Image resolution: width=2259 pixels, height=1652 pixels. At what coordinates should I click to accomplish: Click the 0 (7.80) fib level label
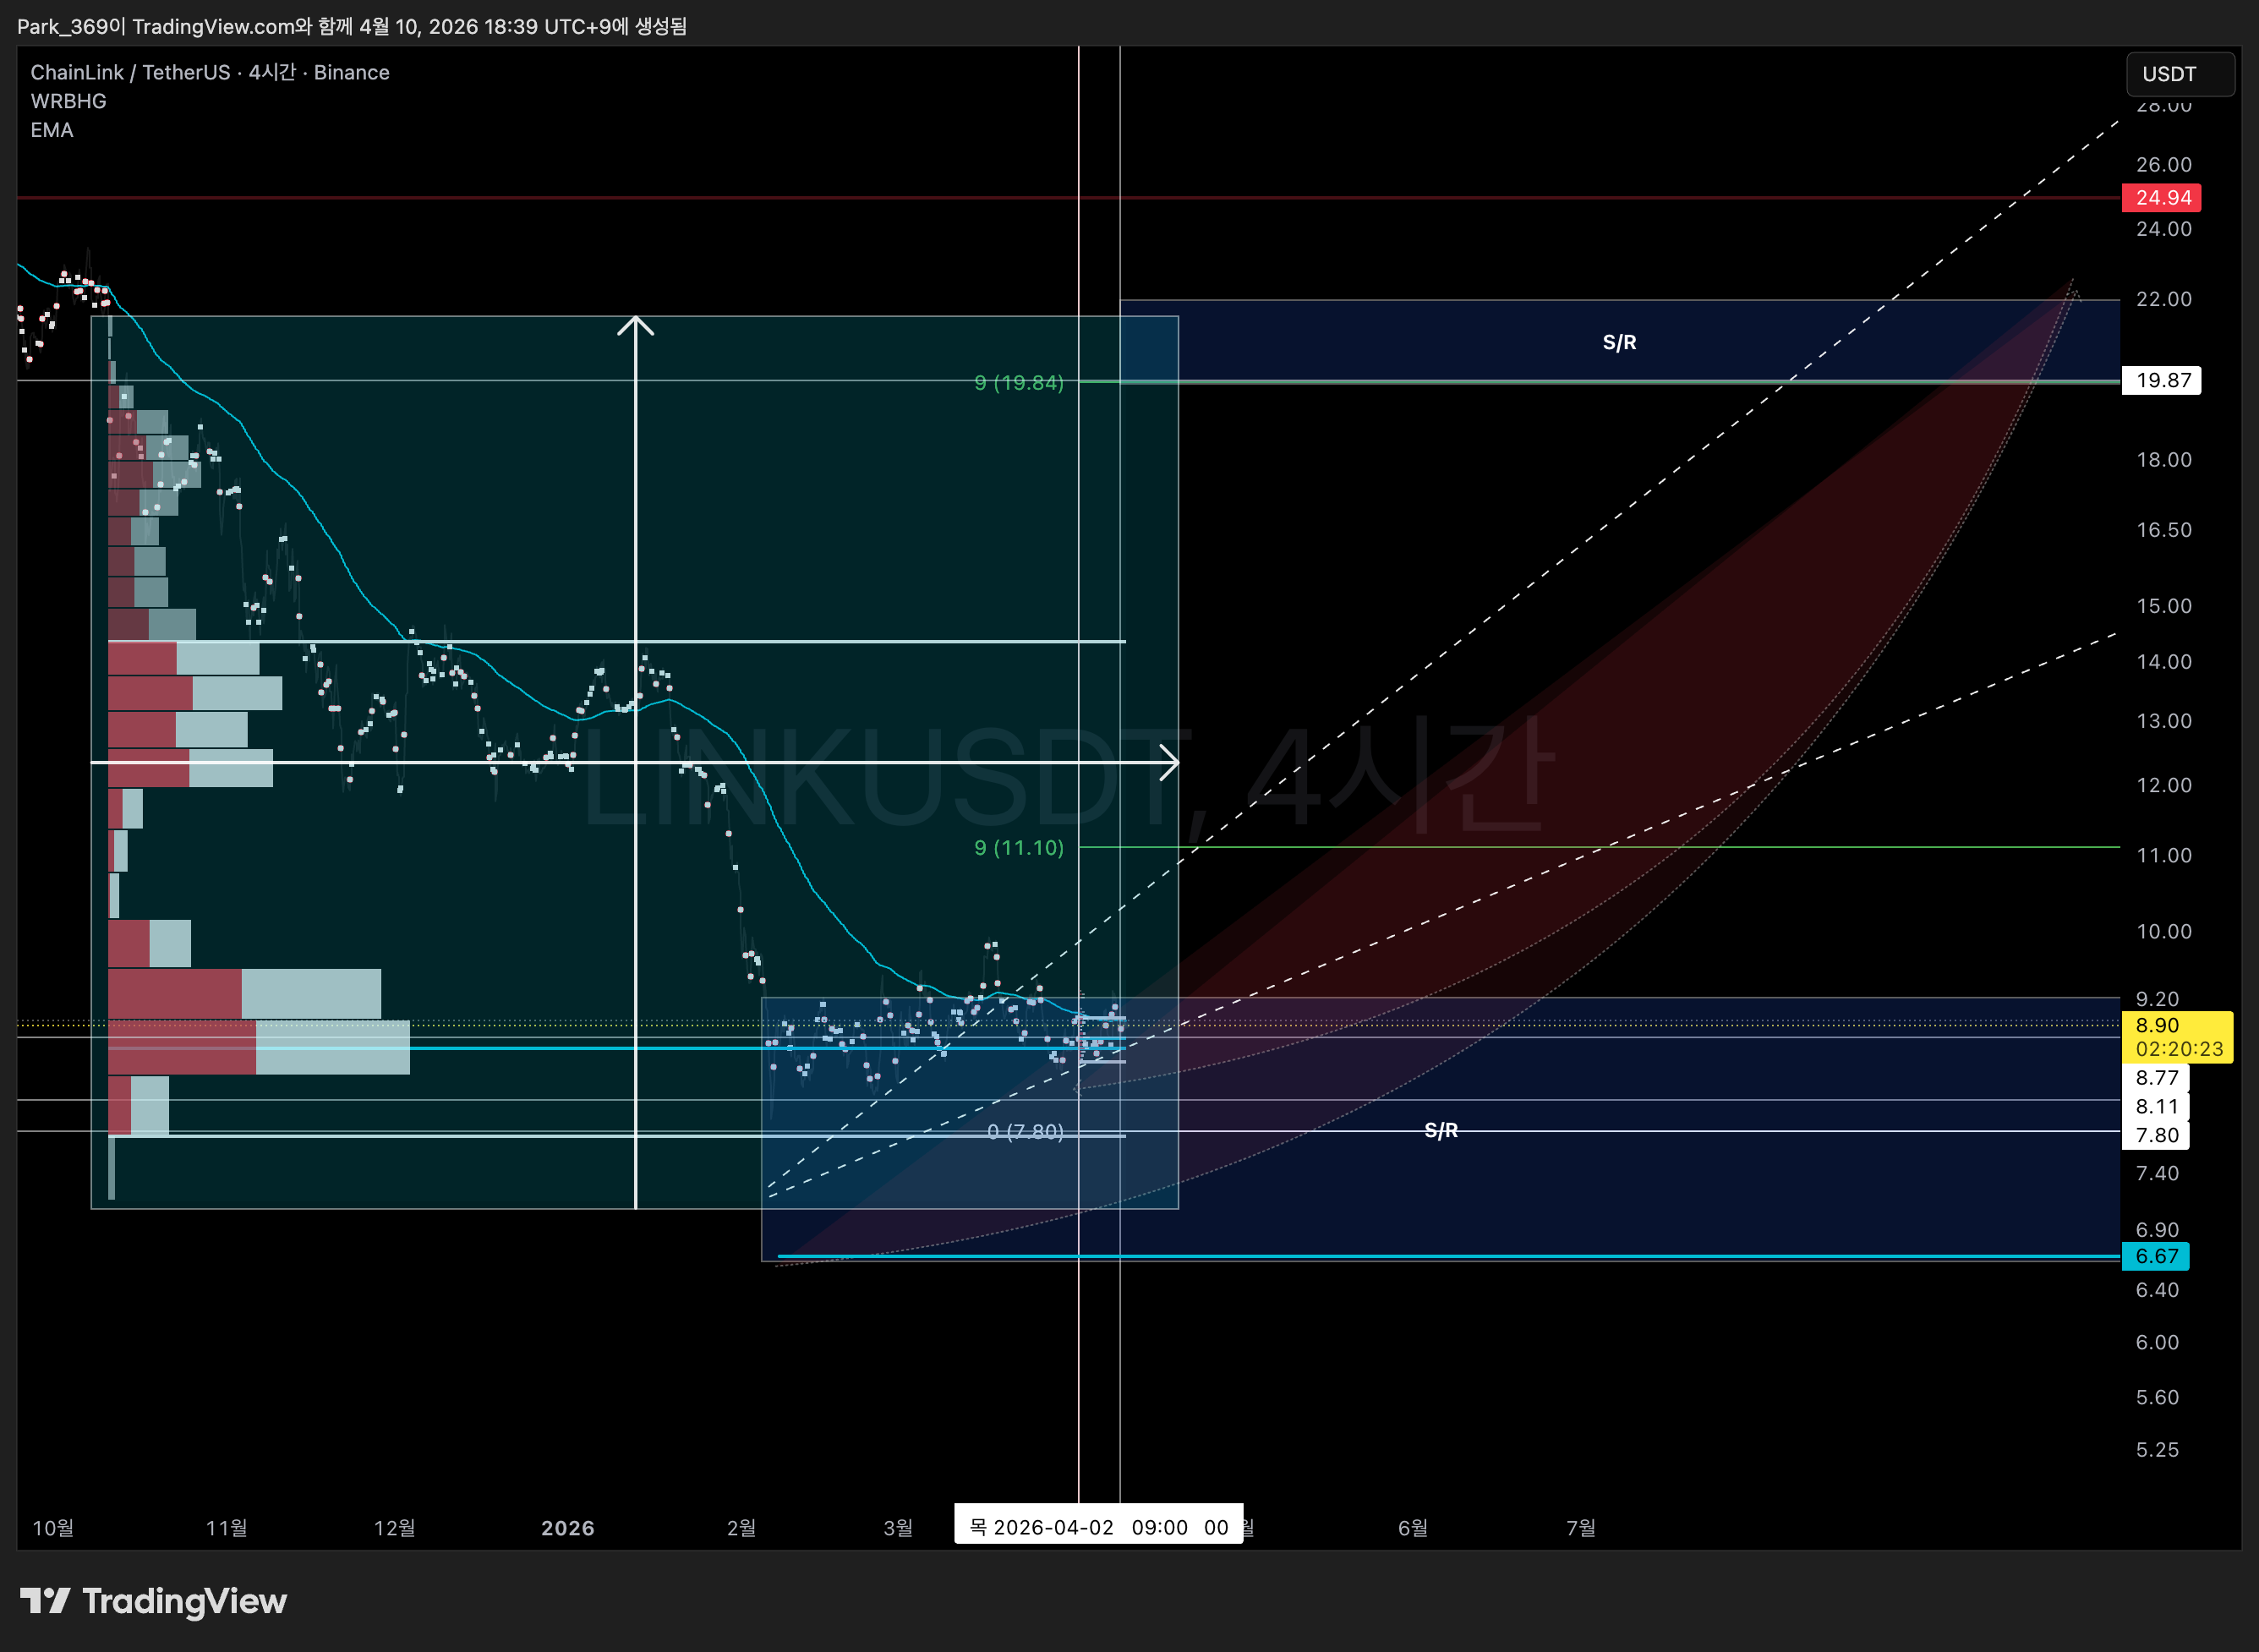pos(1025,1131)
